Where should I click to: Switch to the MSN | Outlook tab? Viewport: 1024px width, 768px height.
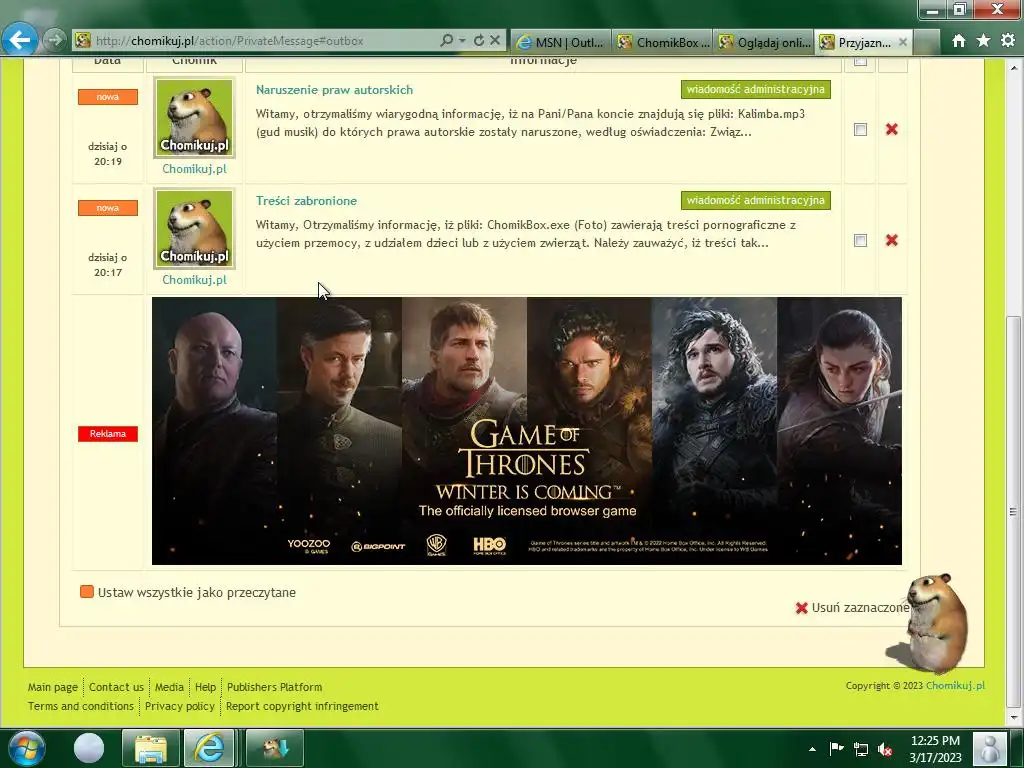coord(561,42)
